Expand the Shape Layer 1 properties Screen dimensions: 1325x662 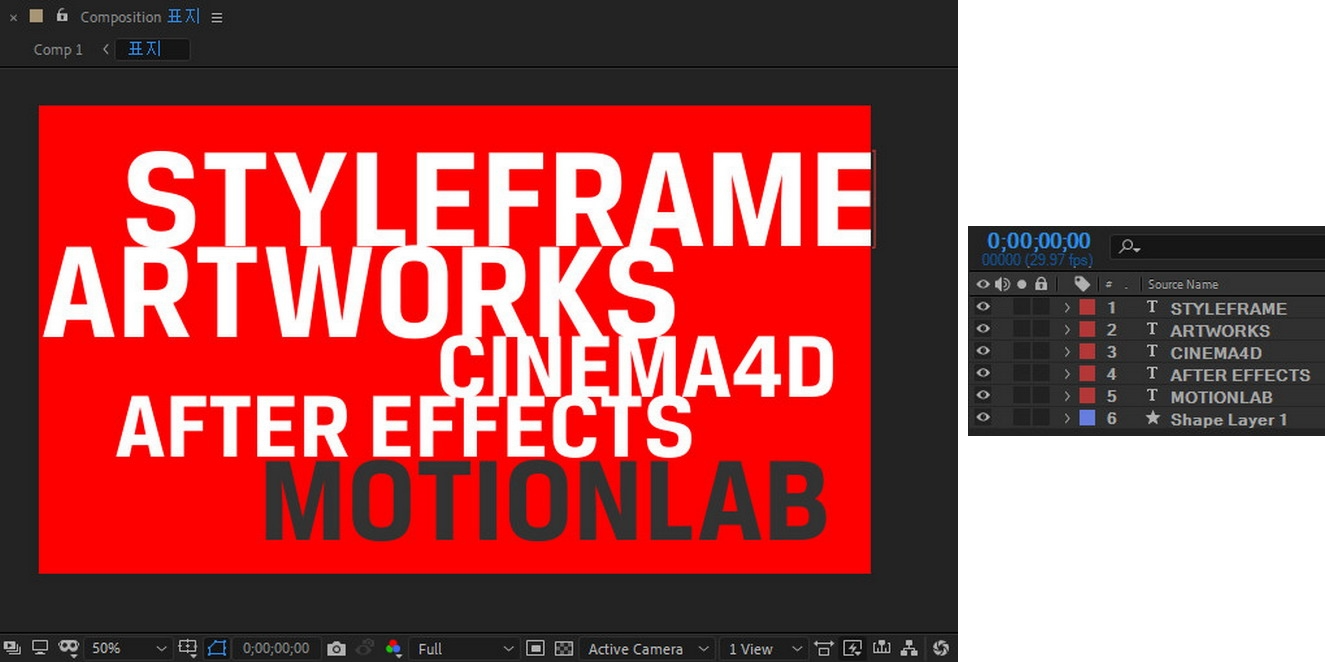(x=1067, y=418)
